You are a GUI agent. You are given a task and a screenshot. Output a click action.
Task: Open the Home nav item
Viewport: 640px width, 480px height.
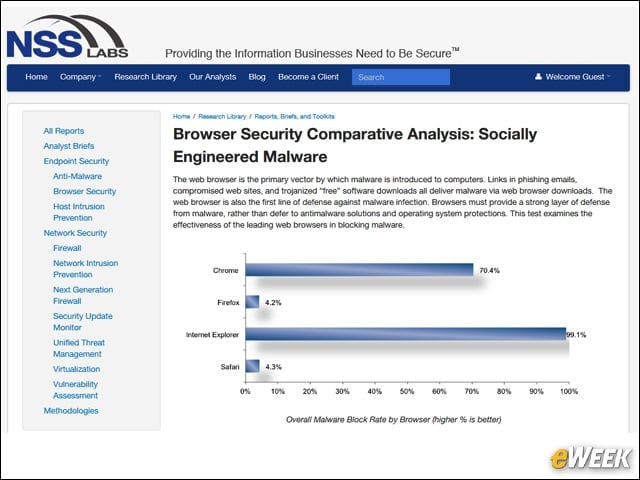point(36,77)
